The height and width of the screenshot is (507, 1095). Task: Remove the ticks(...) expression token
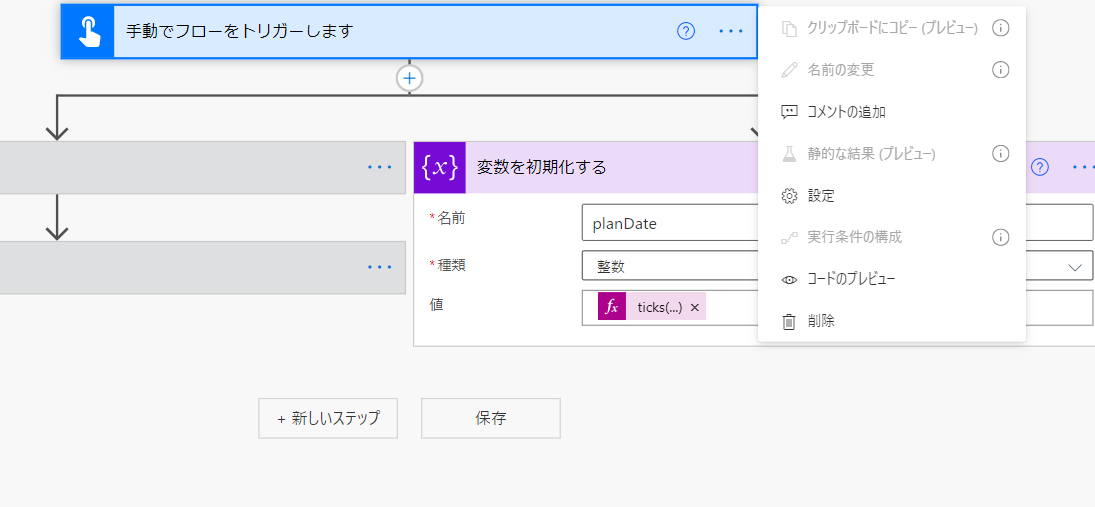695,307
